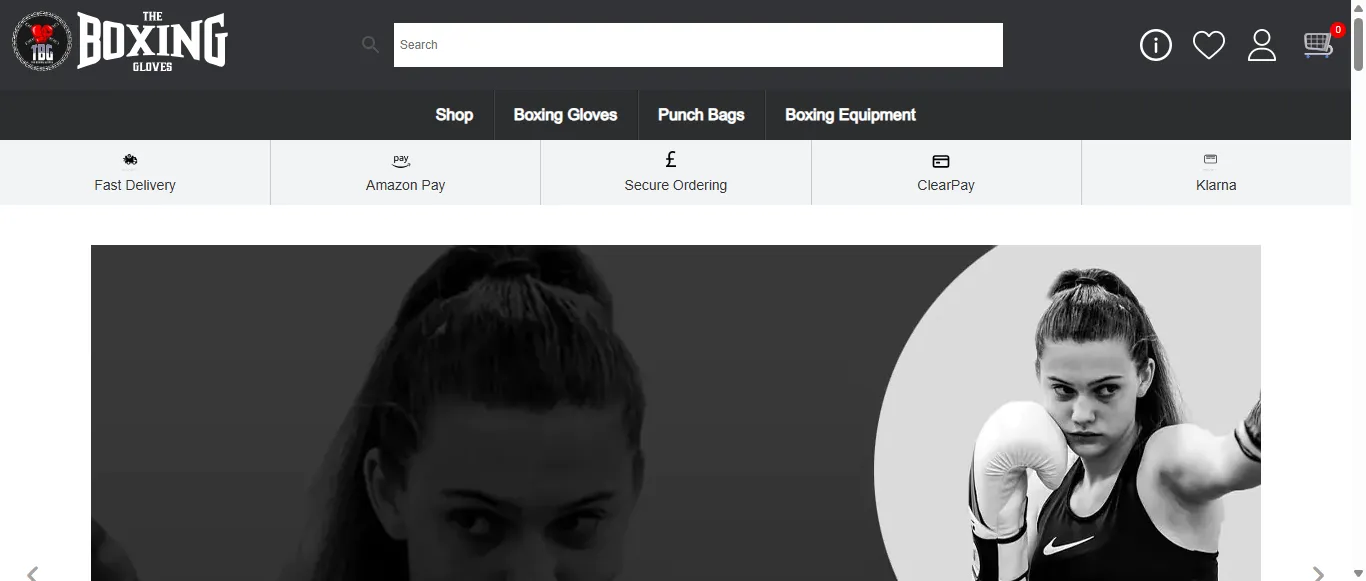The height and width of the screenshot is (581, 1366).
Task: Click the ClearPay card icon
Action: point(940,159)
